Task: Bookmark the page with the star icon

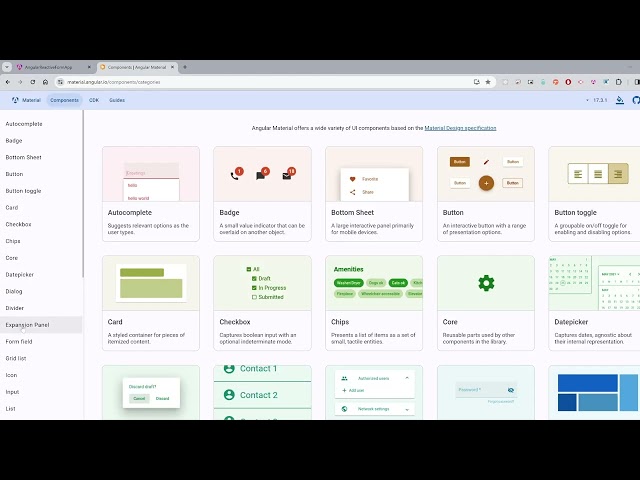Action: click(x=488, y=82)
